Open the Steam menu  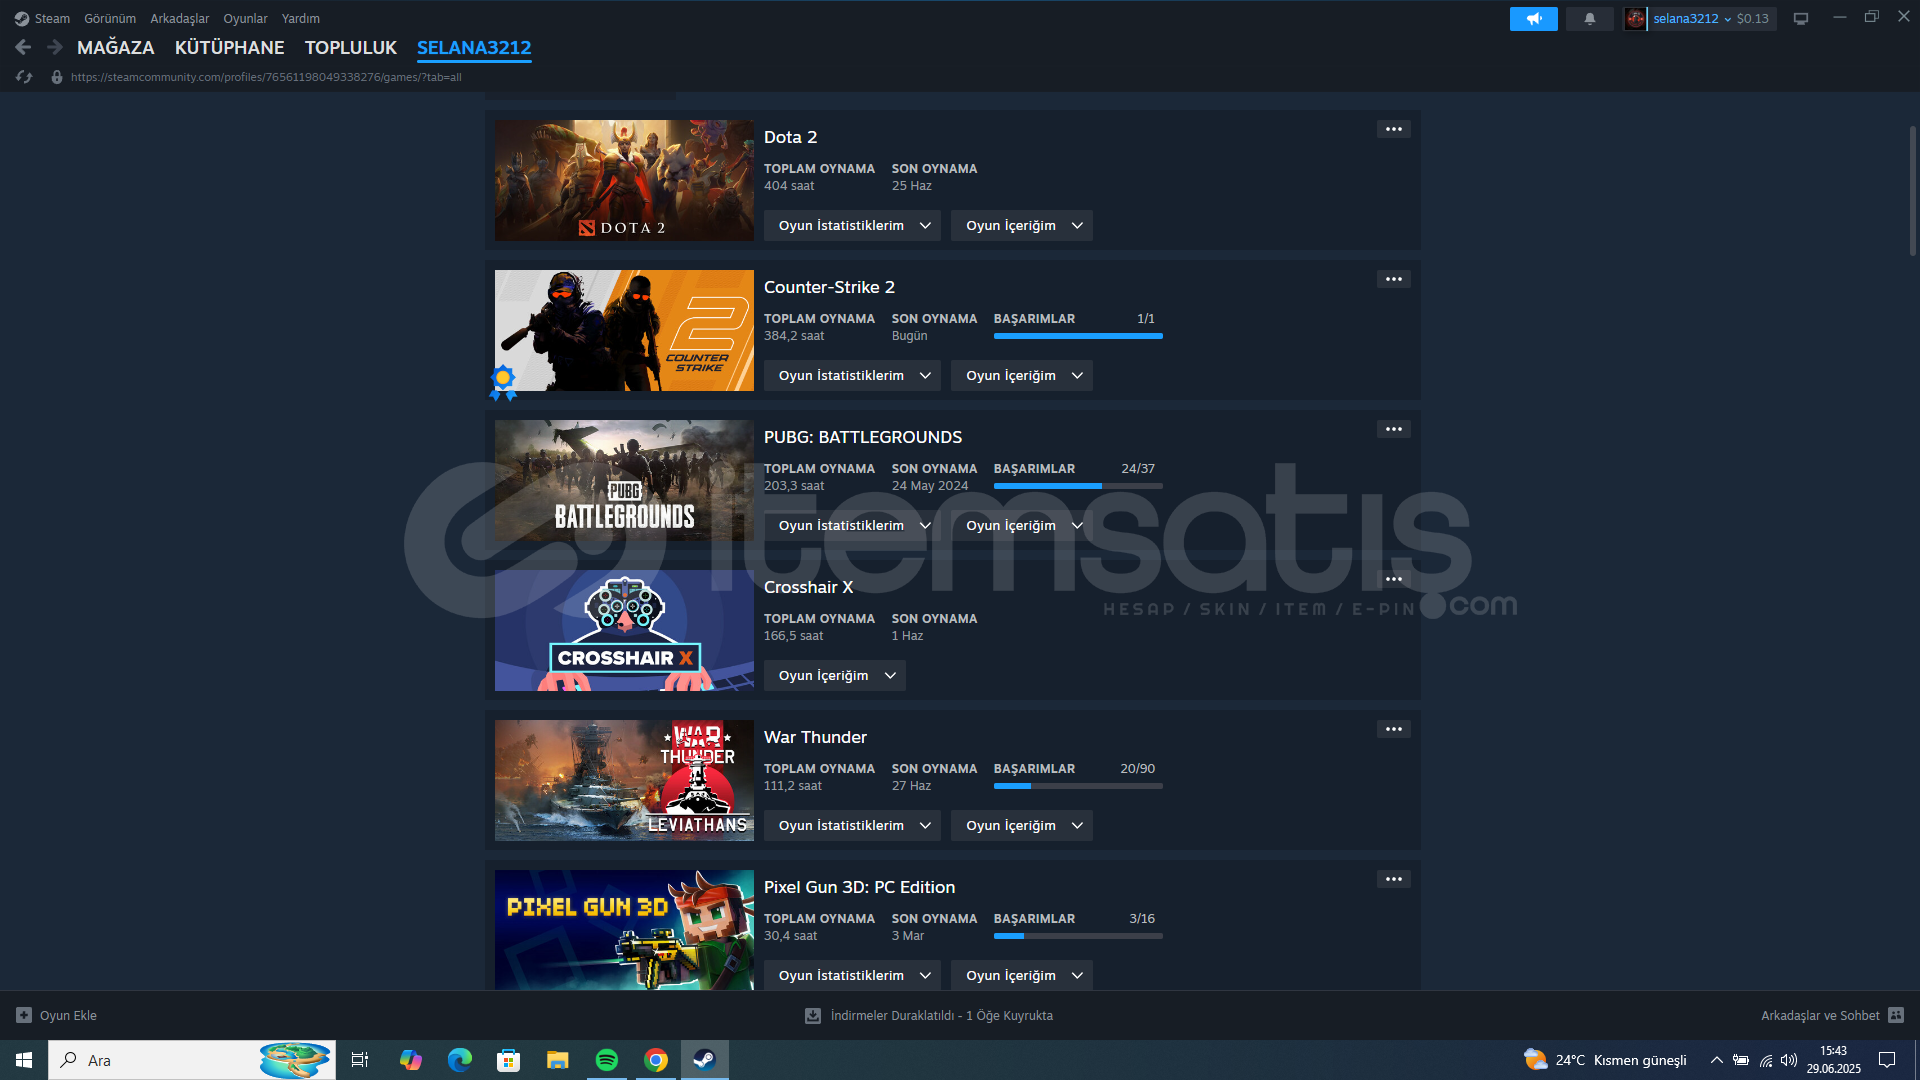(x=52, y=19)
